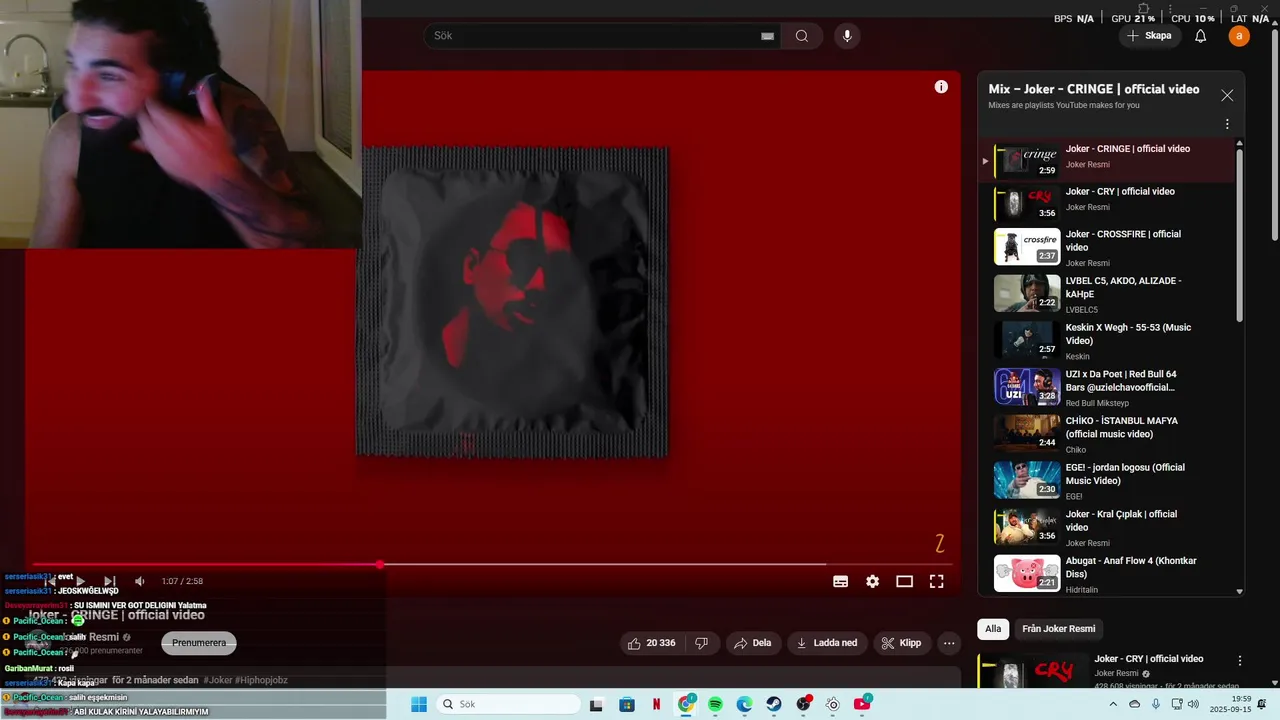Screen dimensions: 1280x720
Task: Close the Mix playlist panel
Action: click(x=1227, y=95)
